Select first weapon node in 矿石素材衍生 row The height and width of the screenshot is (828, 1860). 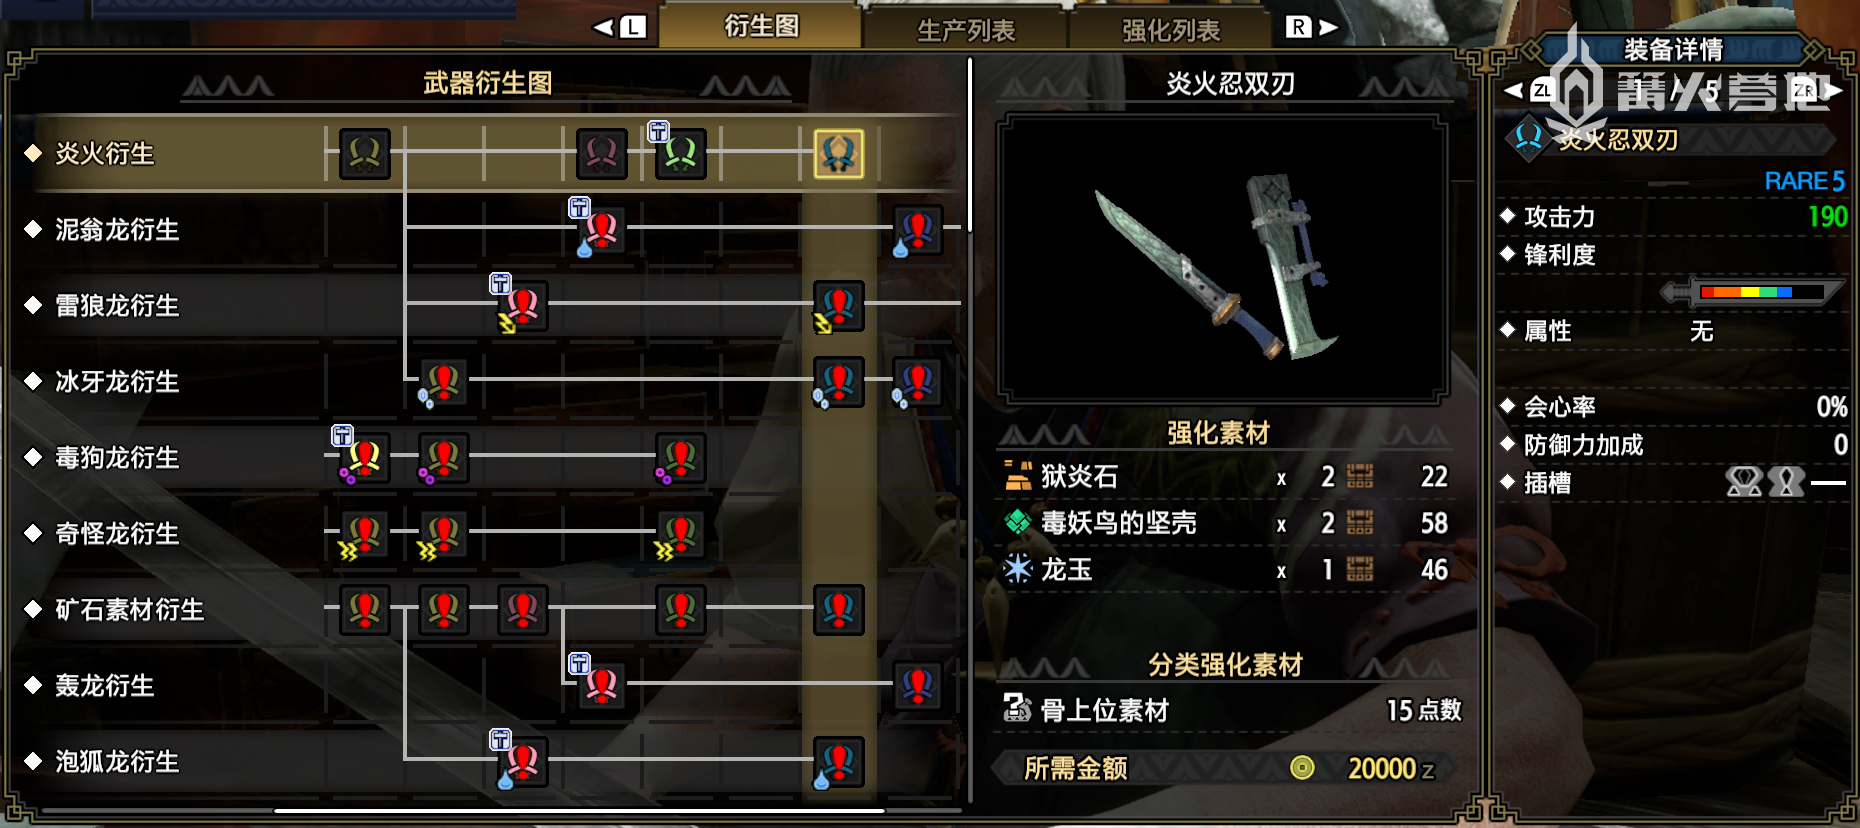click(364, 610)
